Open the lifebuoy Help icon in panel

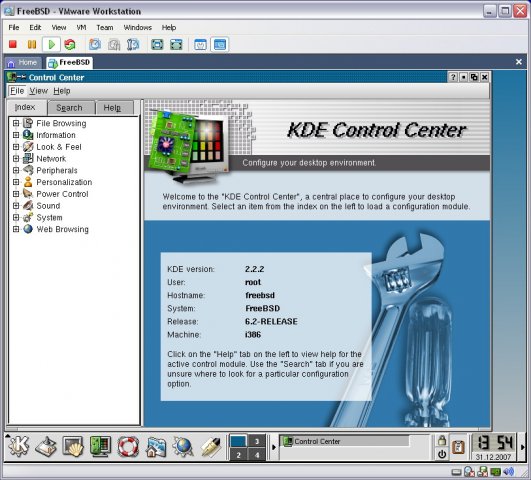point(128,446)
